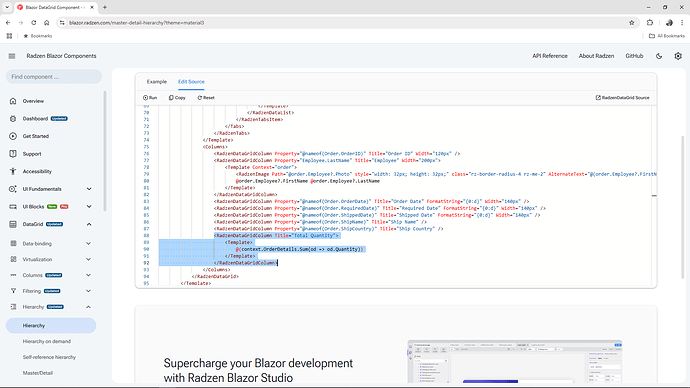The height and width of the screenshot is (388, 690).
Task: Click the Get Started play icon
Action: (13, 136)
